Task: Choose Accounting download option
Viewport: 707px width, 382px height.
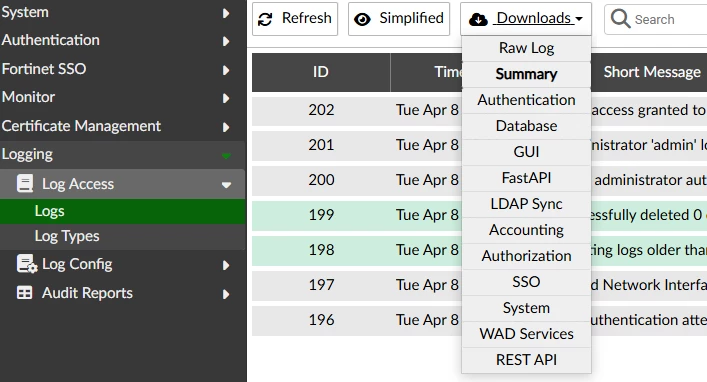Action: pyautogui.click(x=526, y=230)
